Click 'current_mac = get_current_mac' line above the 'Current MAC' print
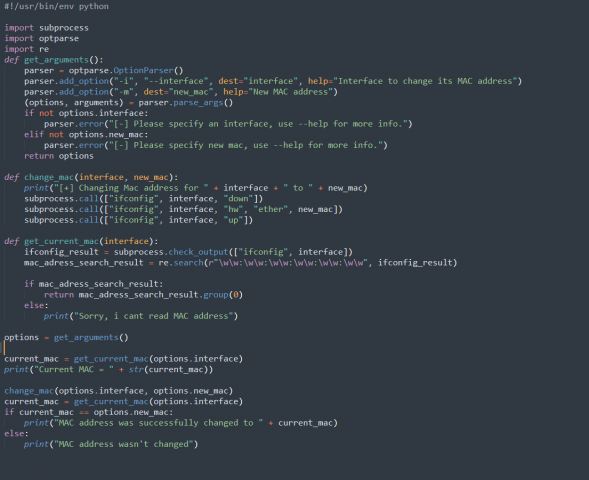This screenshot has width=589, height=480. (124, 359)
